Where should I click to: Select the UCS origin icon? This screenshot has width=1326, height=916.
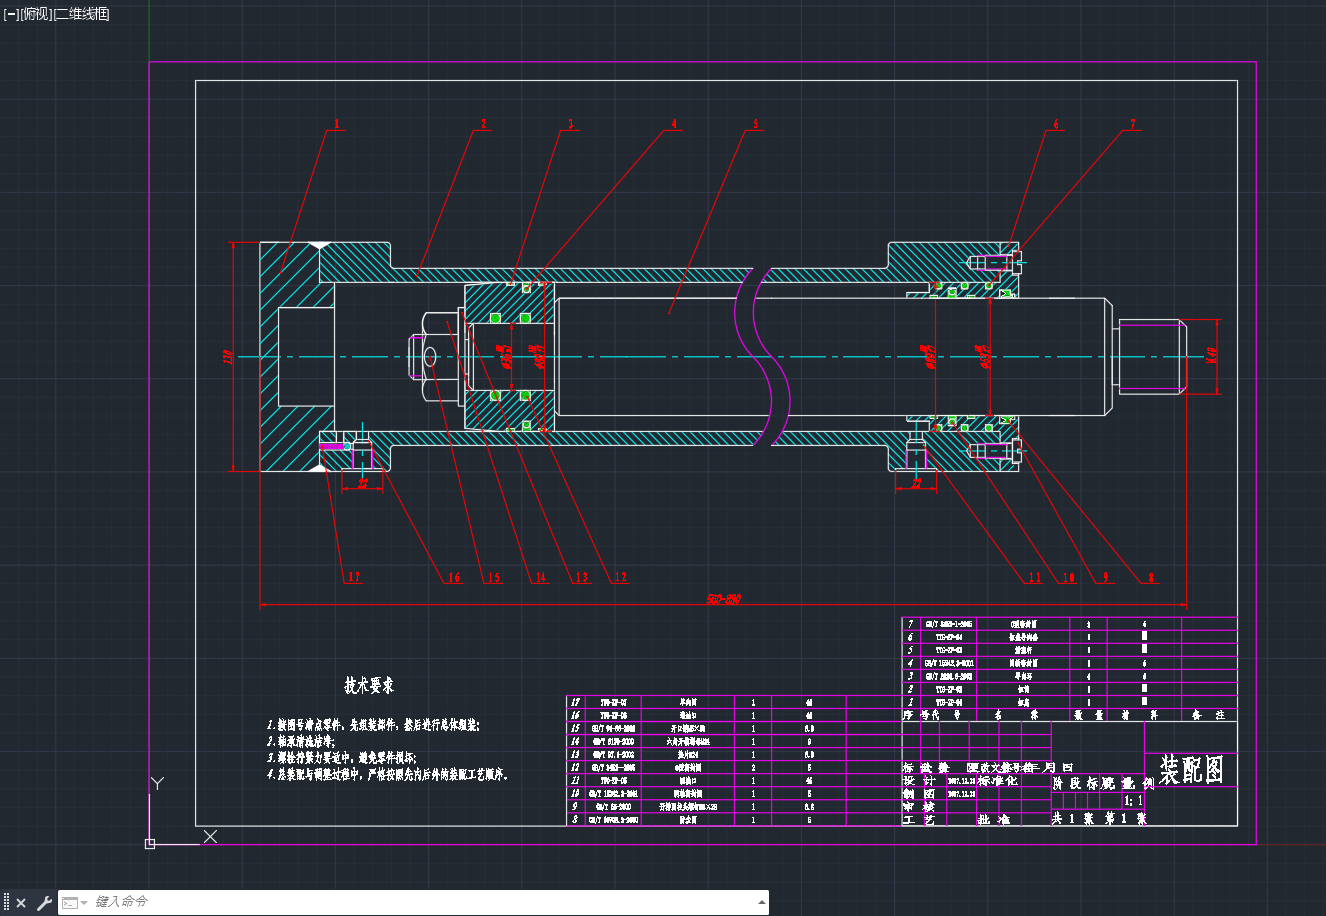point(150,843)
